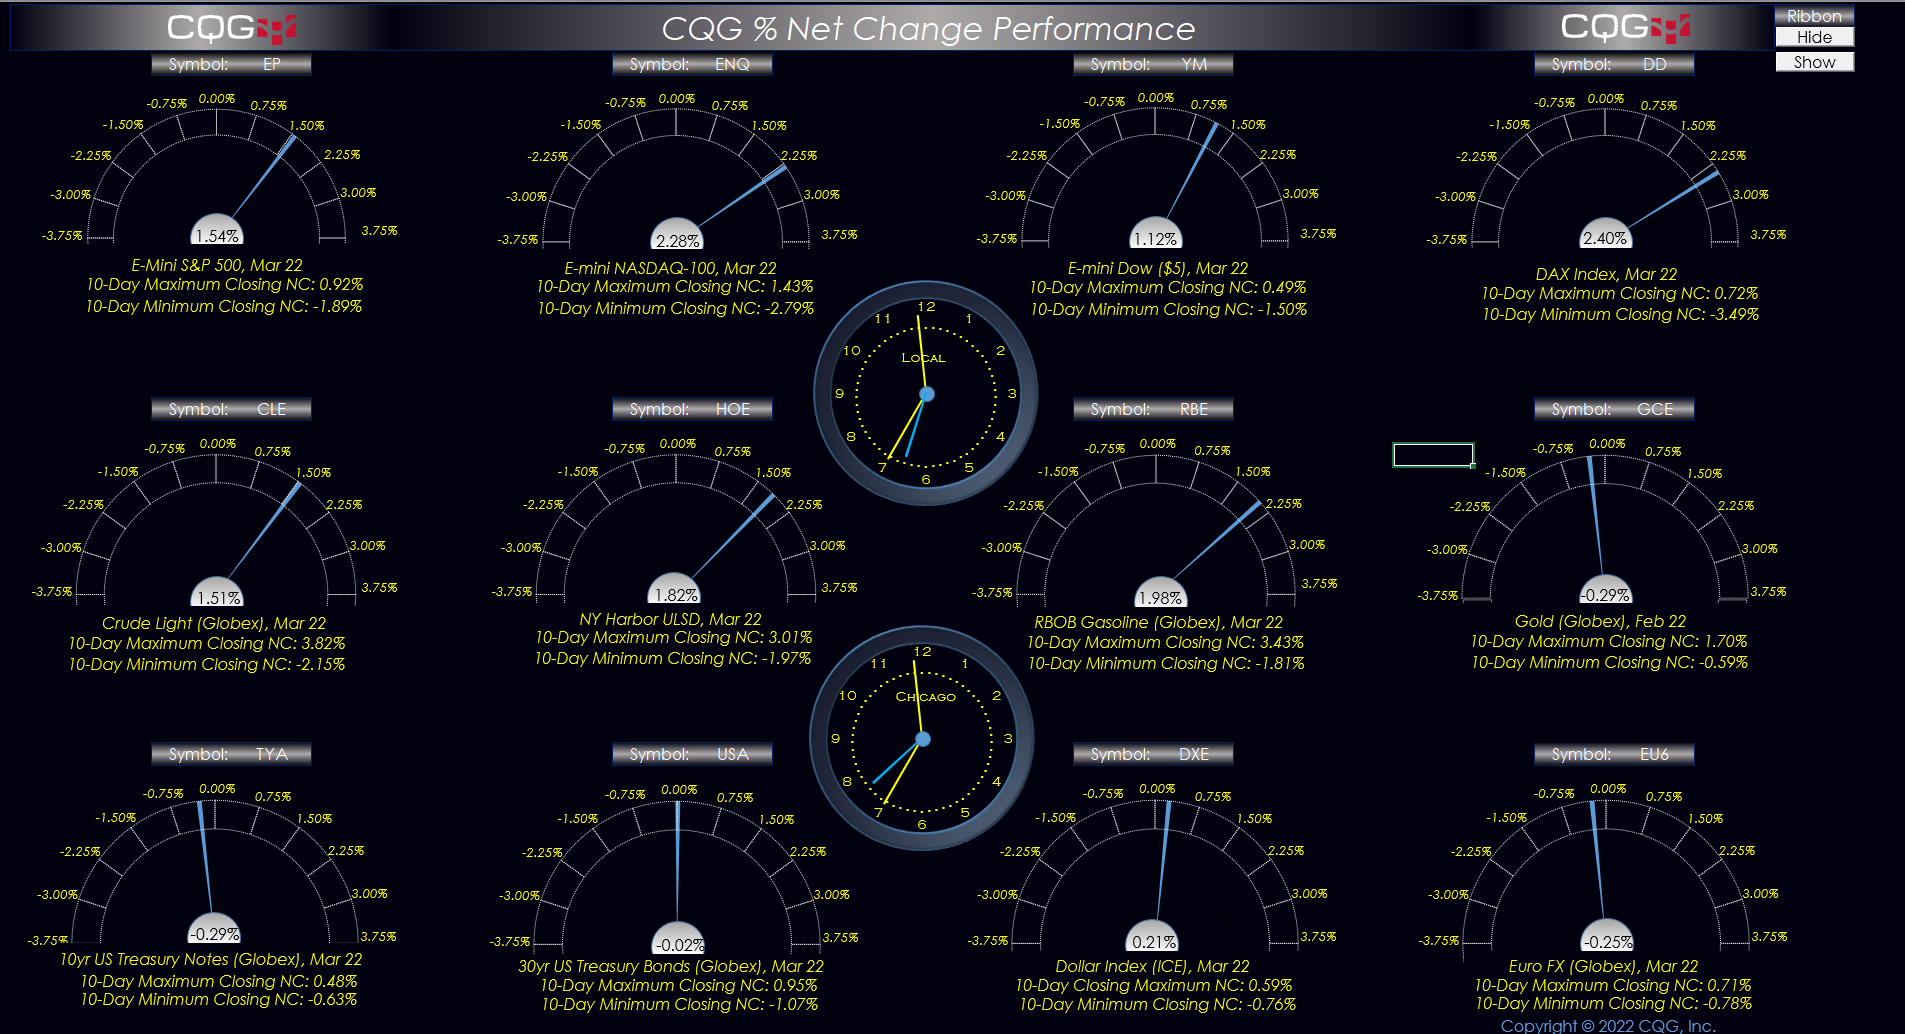Click the Chicago analog clock
The height and width of the screenshot is (1034, 1905).
tap(922, 738)
